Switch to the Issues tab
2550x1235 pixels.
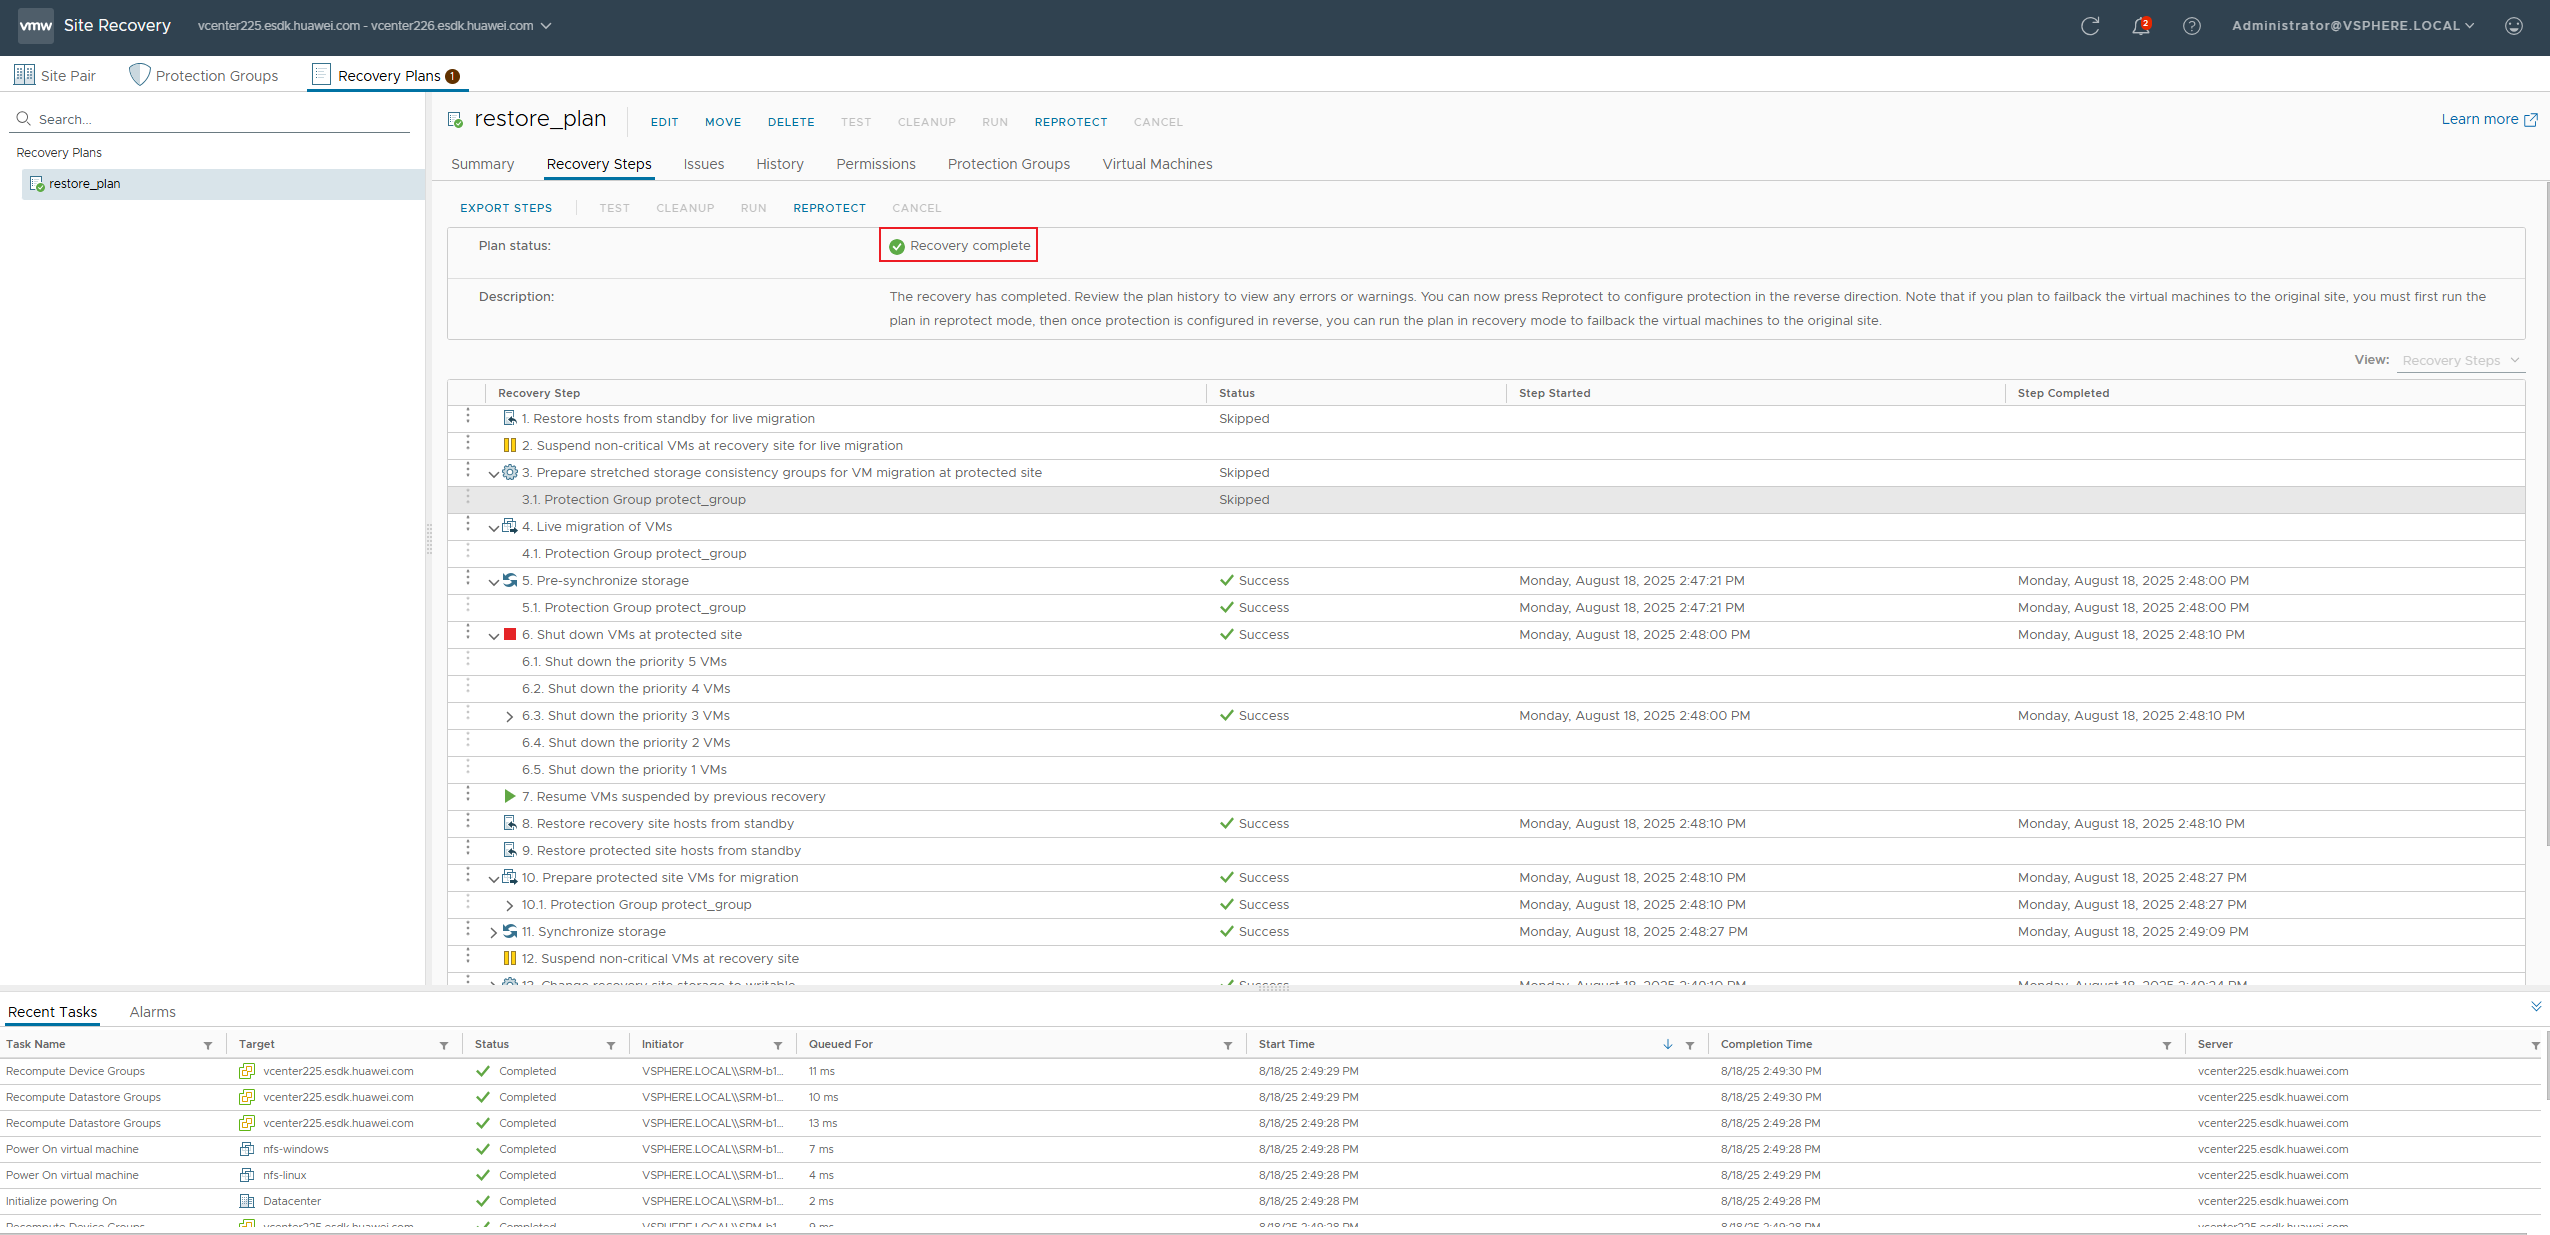704,164
